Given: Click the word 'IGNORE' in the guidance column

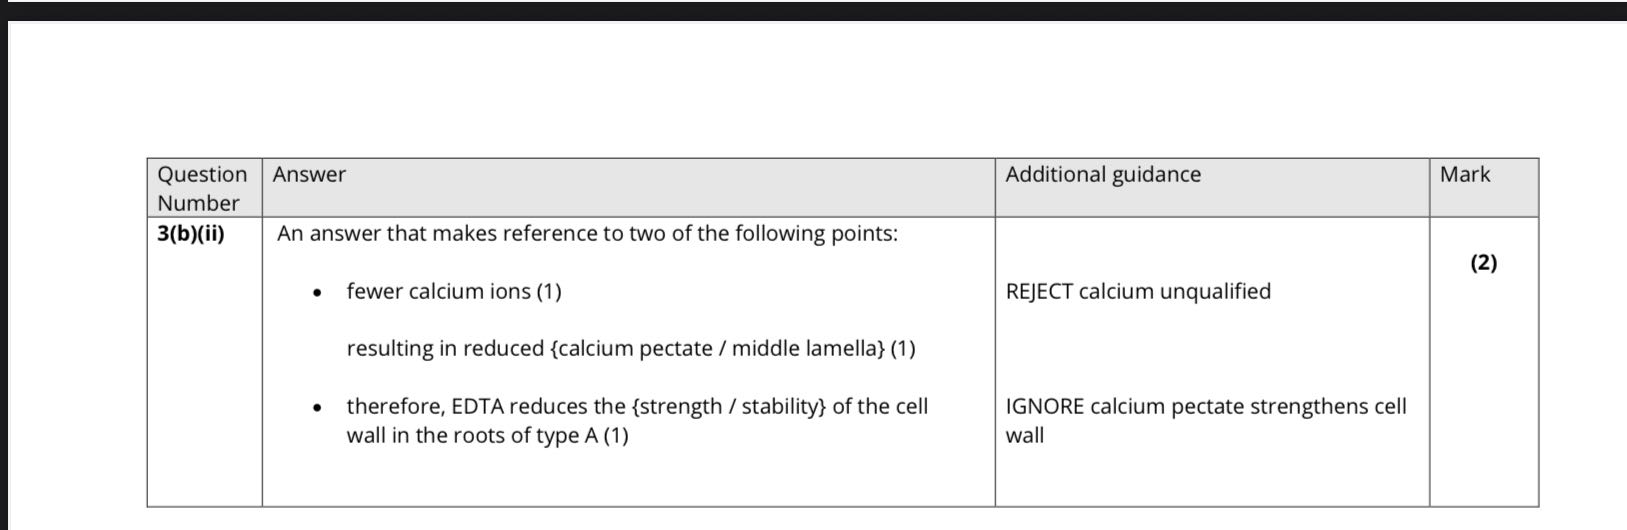Looking at the screenshot, I should click(1044, 407).
